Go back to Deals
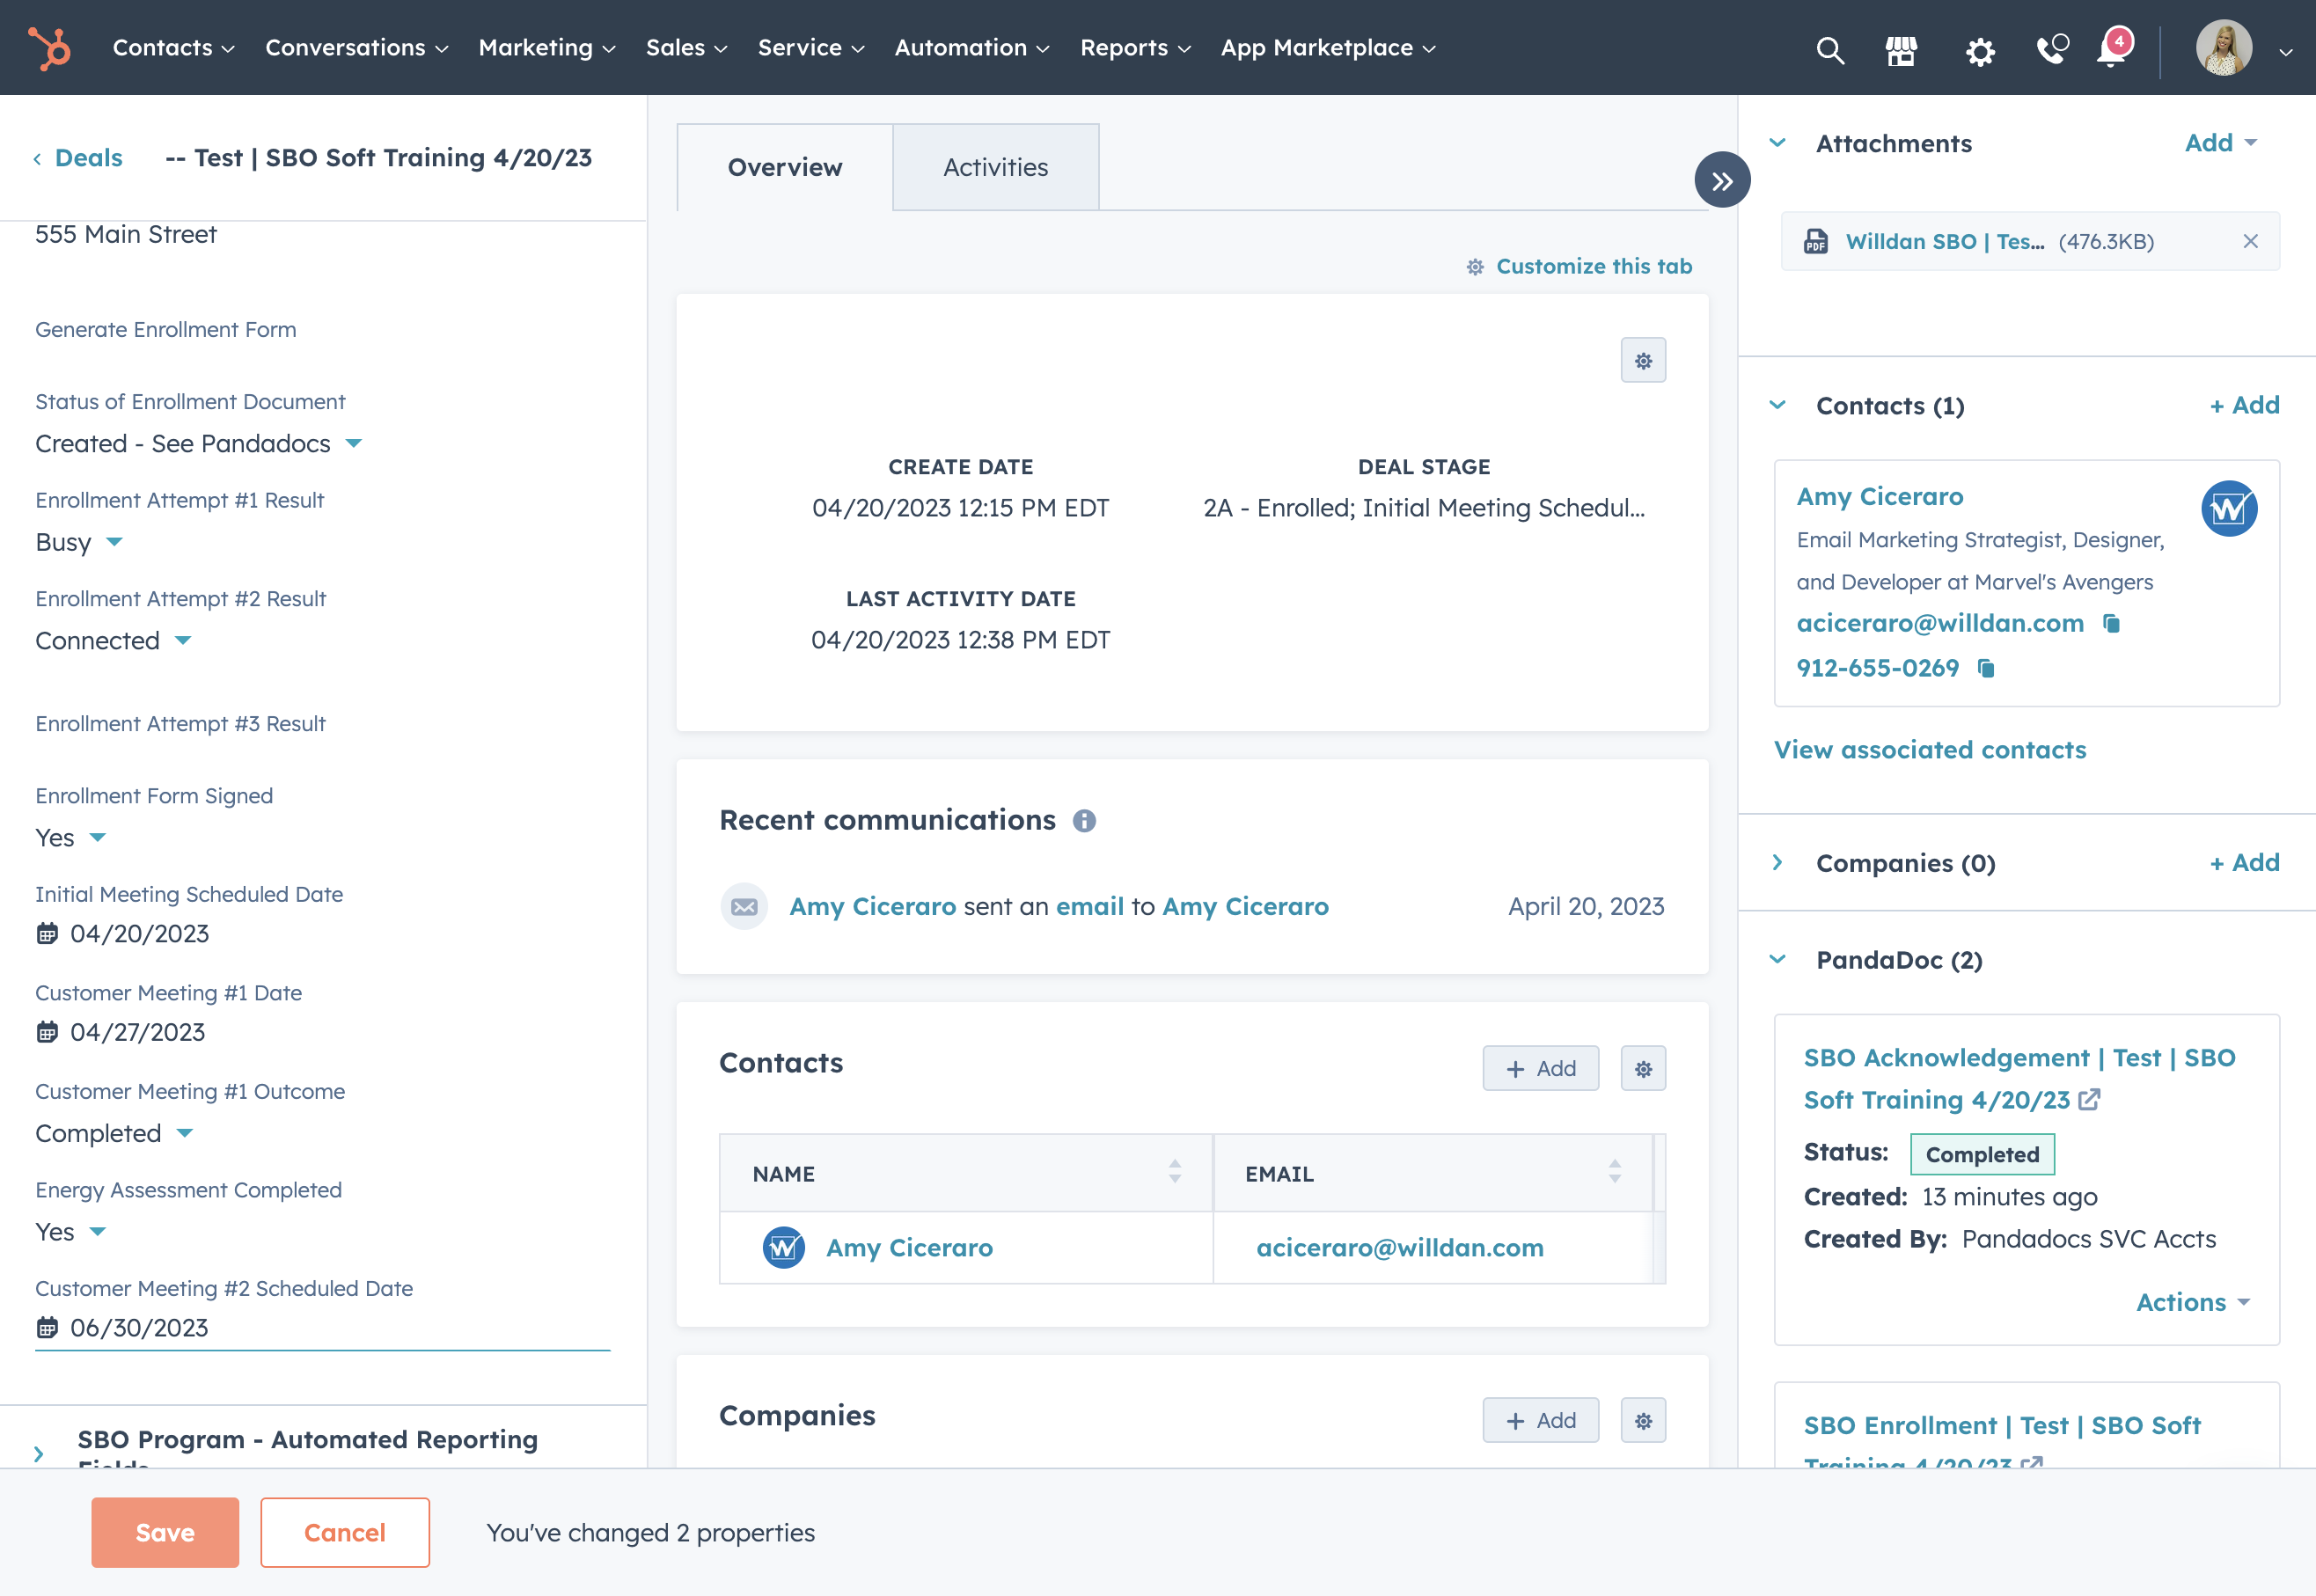Image resolution: width=2316 pixels, height=1596 pixels. click(78, 158)
